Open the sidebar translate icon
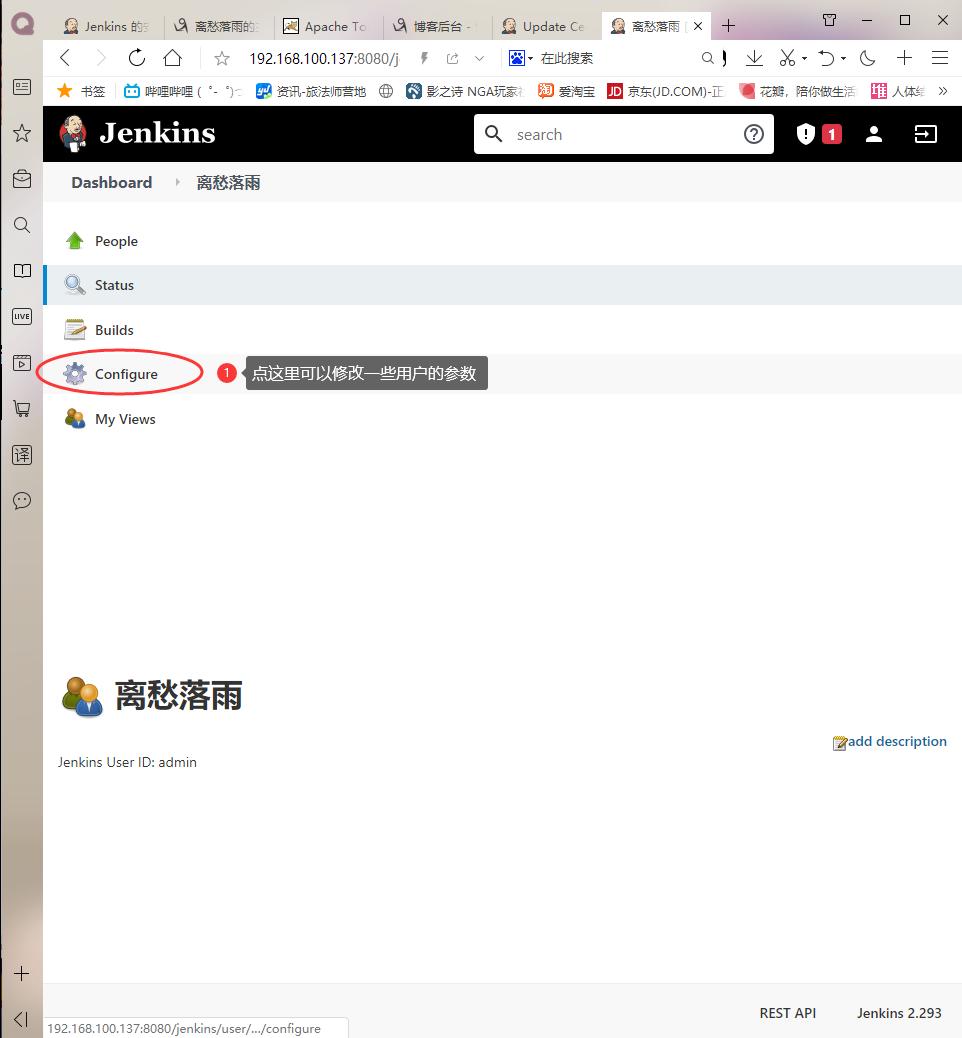The height and width of the screenshot is (1038, 962). point(22,455)
